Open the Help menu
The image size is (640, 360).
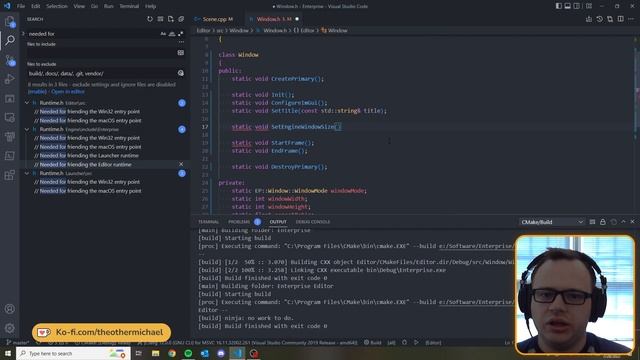click(x=151, y=6)
